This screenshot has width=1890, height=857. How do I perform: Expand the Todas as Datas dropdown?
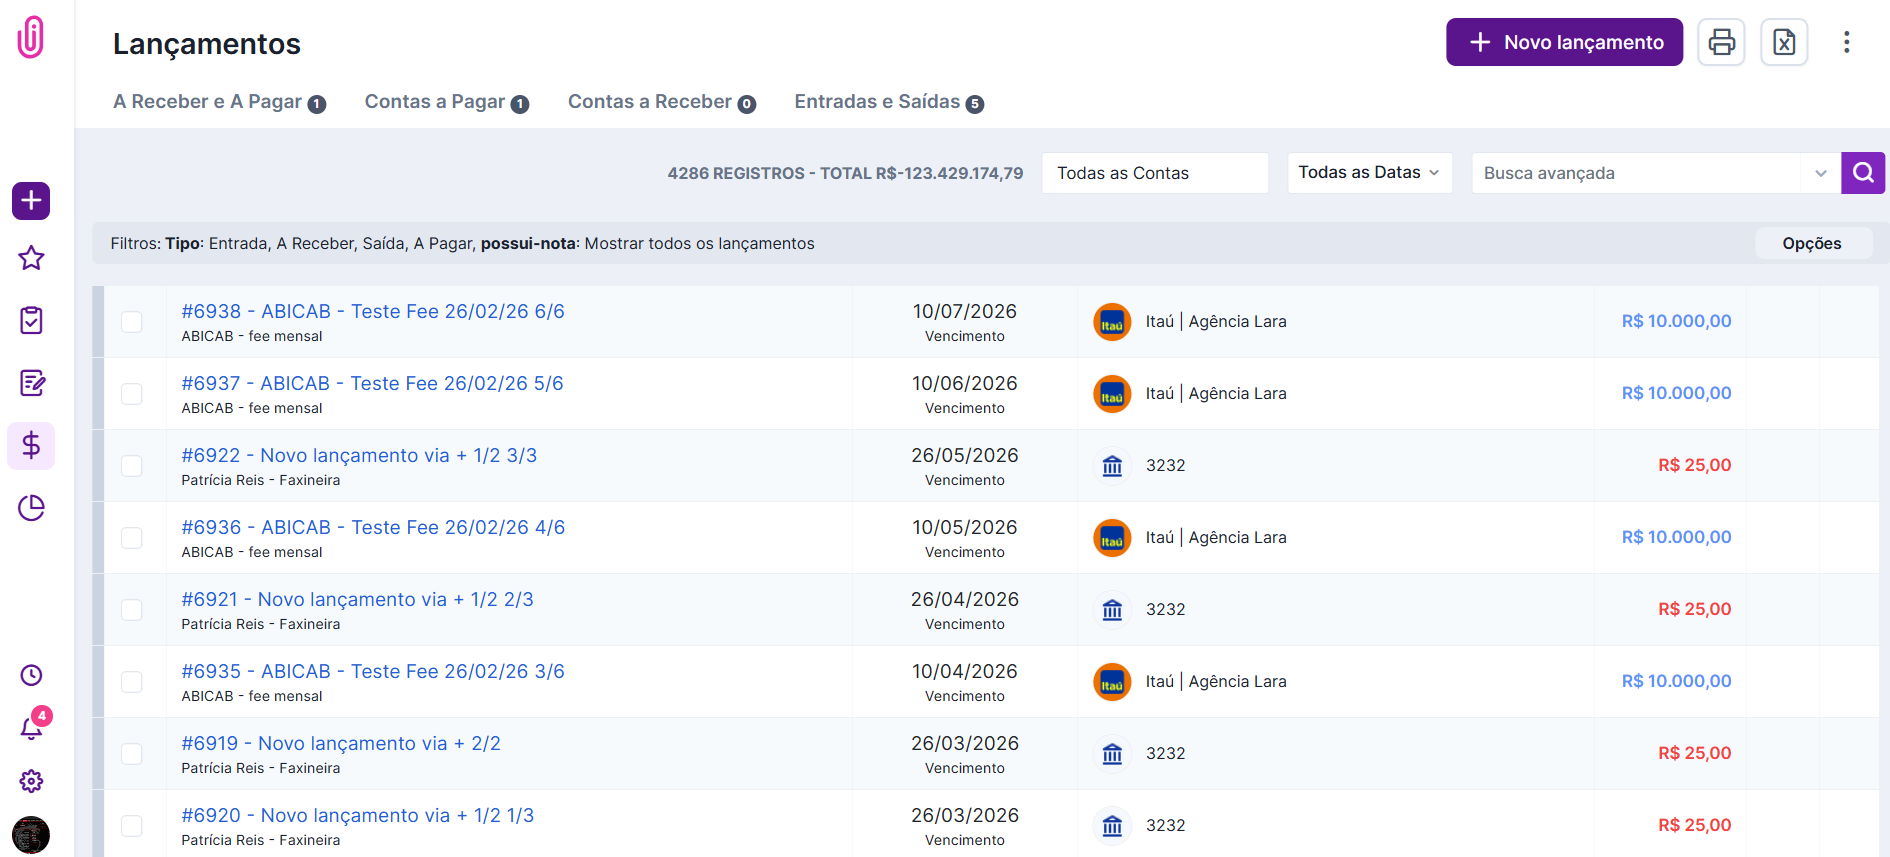pos(1369,173)
